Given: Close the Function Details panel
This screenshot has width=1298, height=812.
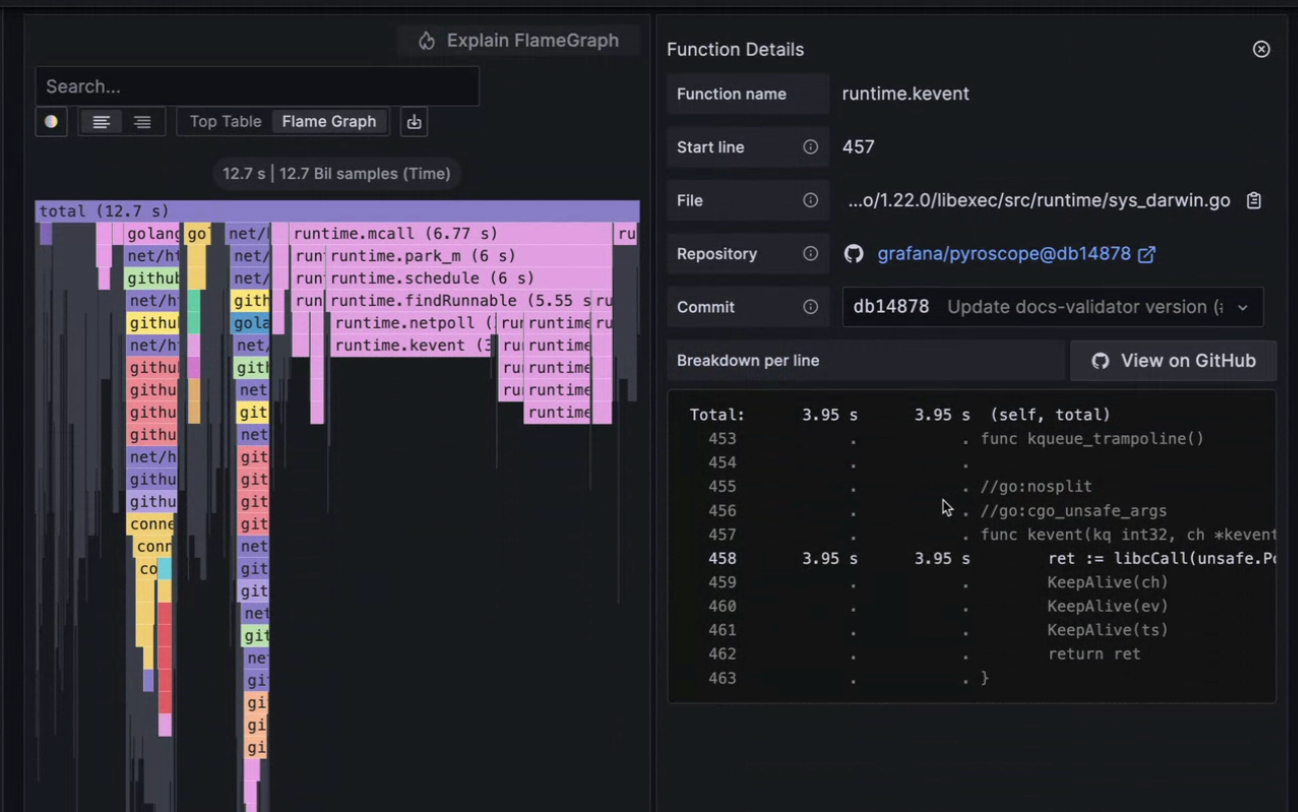Looking at the screenshot, I should (x=1261, y=49).
